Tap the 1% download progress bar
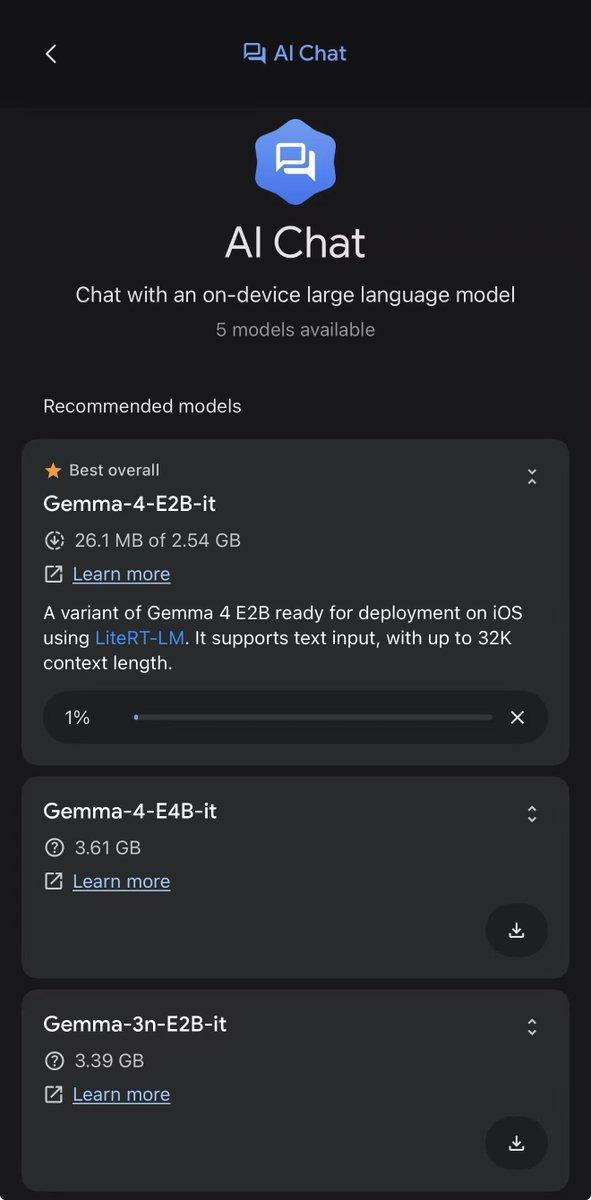Screen dimensions: 591x1200 [310, 717]
